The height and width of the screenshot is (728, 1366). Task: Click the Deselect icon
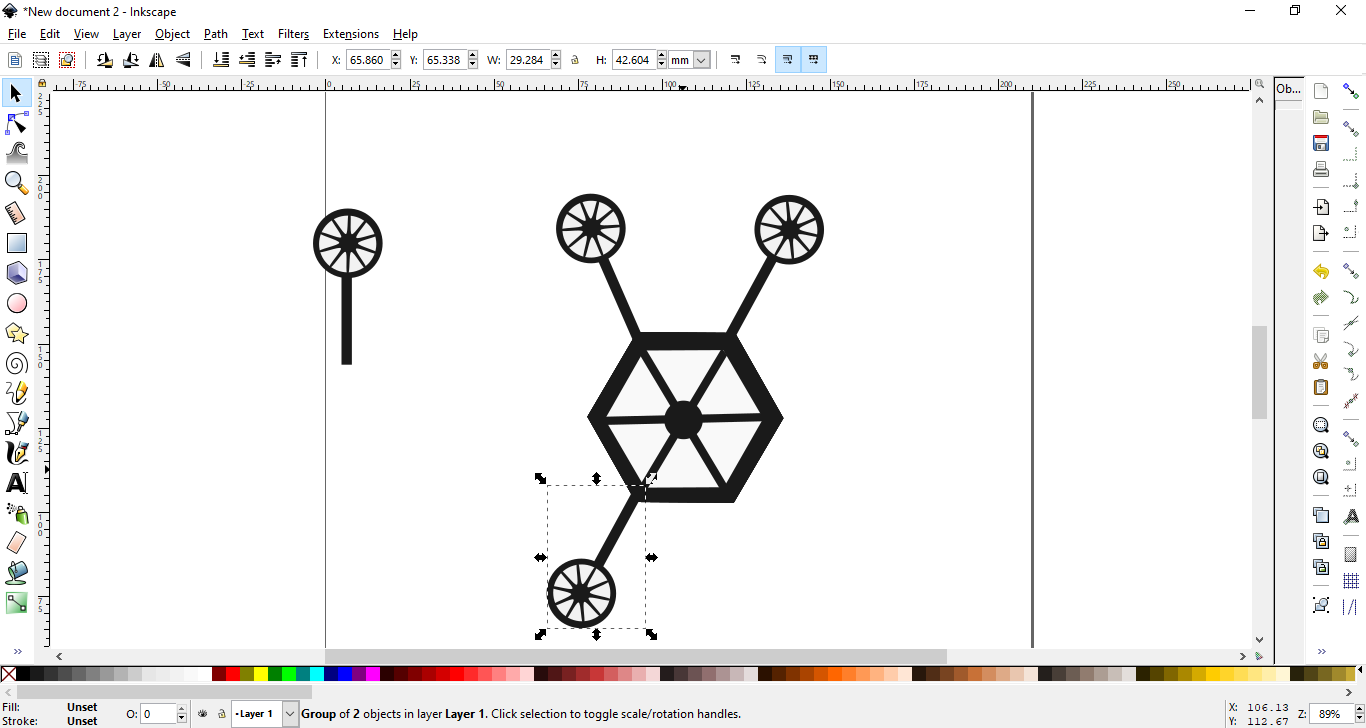pyautogui.click(x=67, y=60)
